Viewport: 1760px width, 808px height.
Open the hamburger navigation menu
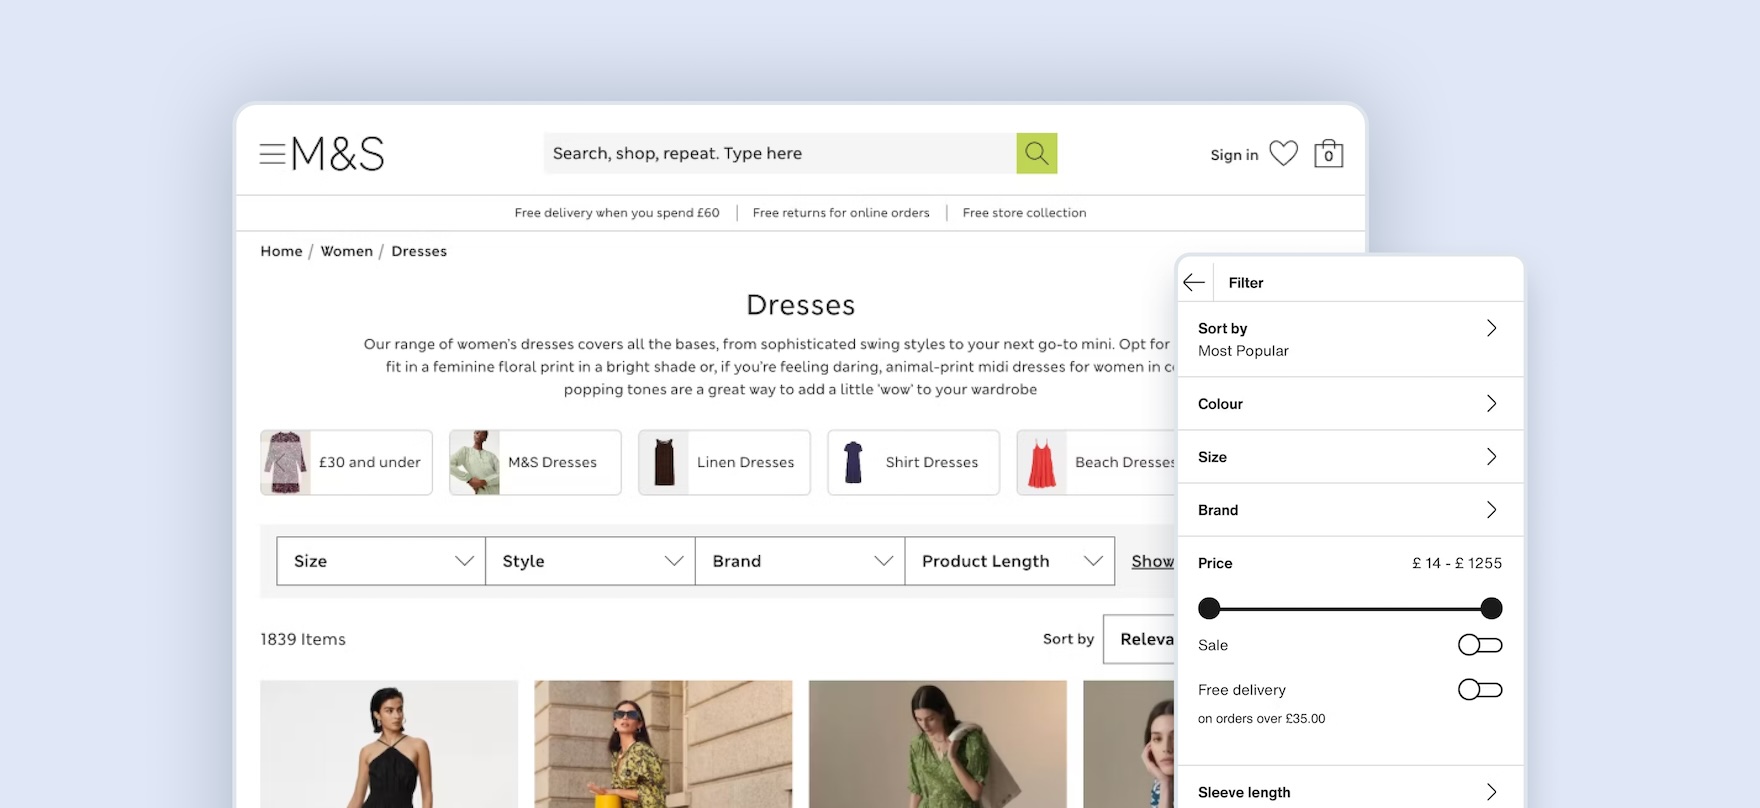pyautogui.click(x=272, y=154)
